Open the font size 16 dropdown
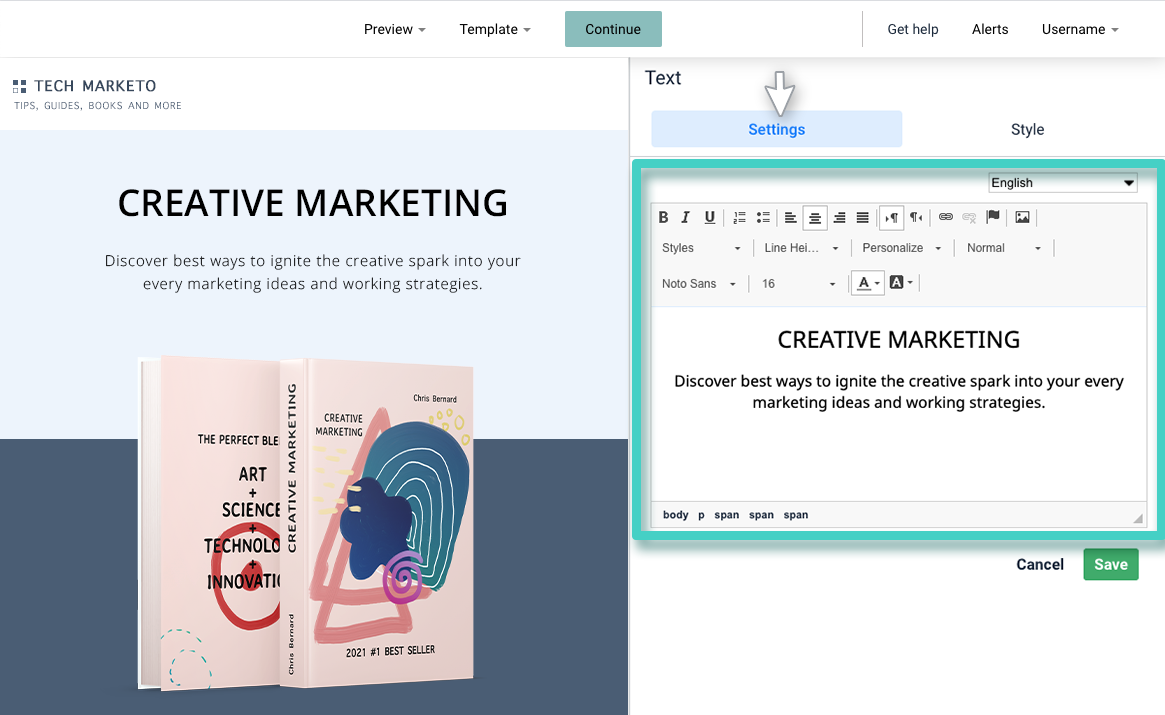This screenshot has height=715, width=1165. pos(798,283)
